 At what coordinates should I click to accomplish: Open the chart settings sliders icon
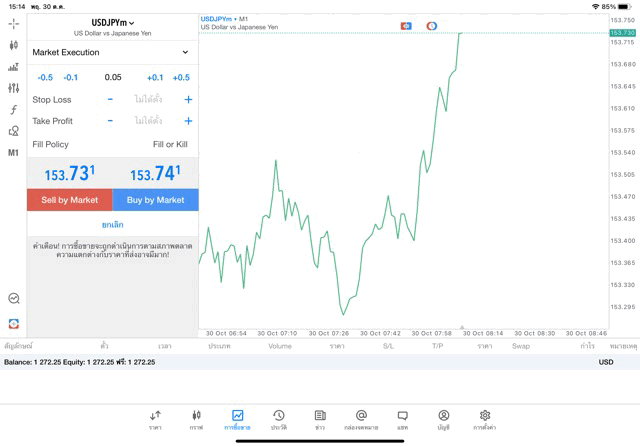(x=14, y=88)
